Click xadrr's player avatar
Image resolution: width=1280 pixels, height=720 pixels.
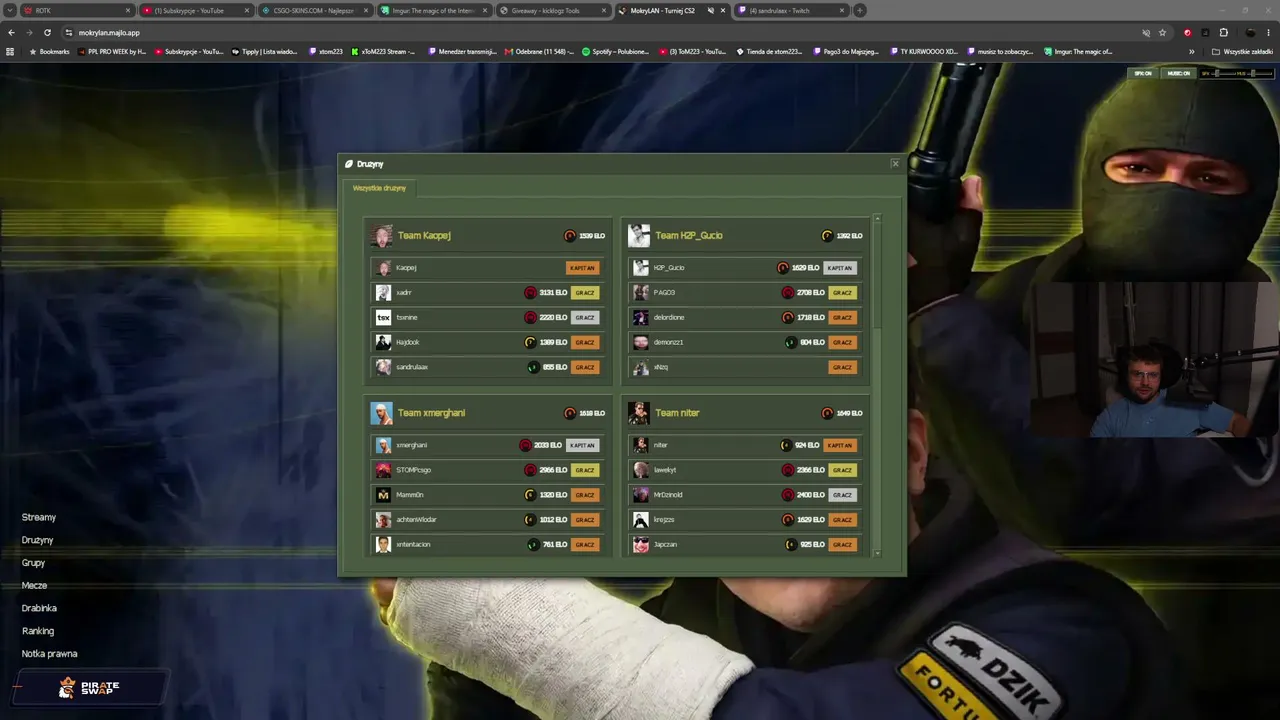point(383,293)
